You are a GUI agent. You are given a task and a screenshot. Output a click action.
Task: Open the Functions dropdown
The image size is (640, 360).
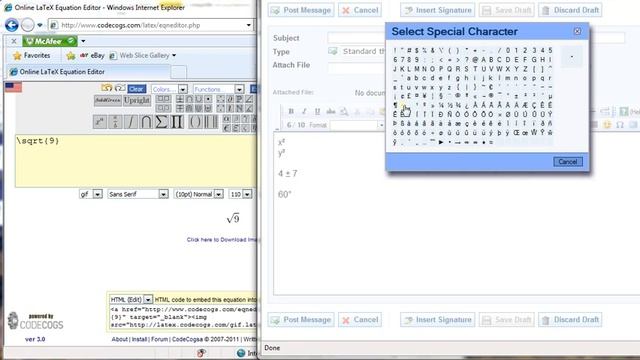pyautogui.click(x=218, y=89)
